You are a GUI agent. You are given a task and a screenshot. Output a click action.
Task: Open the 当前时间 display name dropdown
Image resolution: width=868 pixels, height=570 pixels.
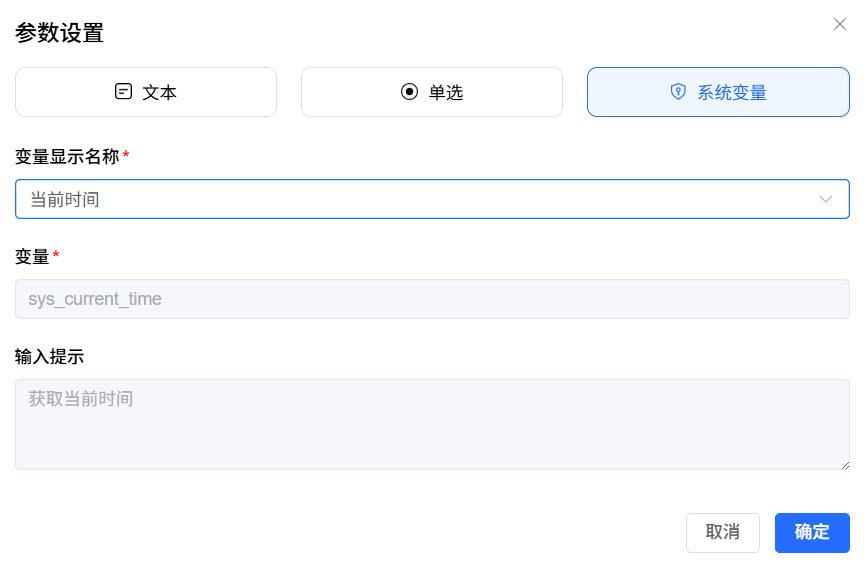click(x=420, y=199)
